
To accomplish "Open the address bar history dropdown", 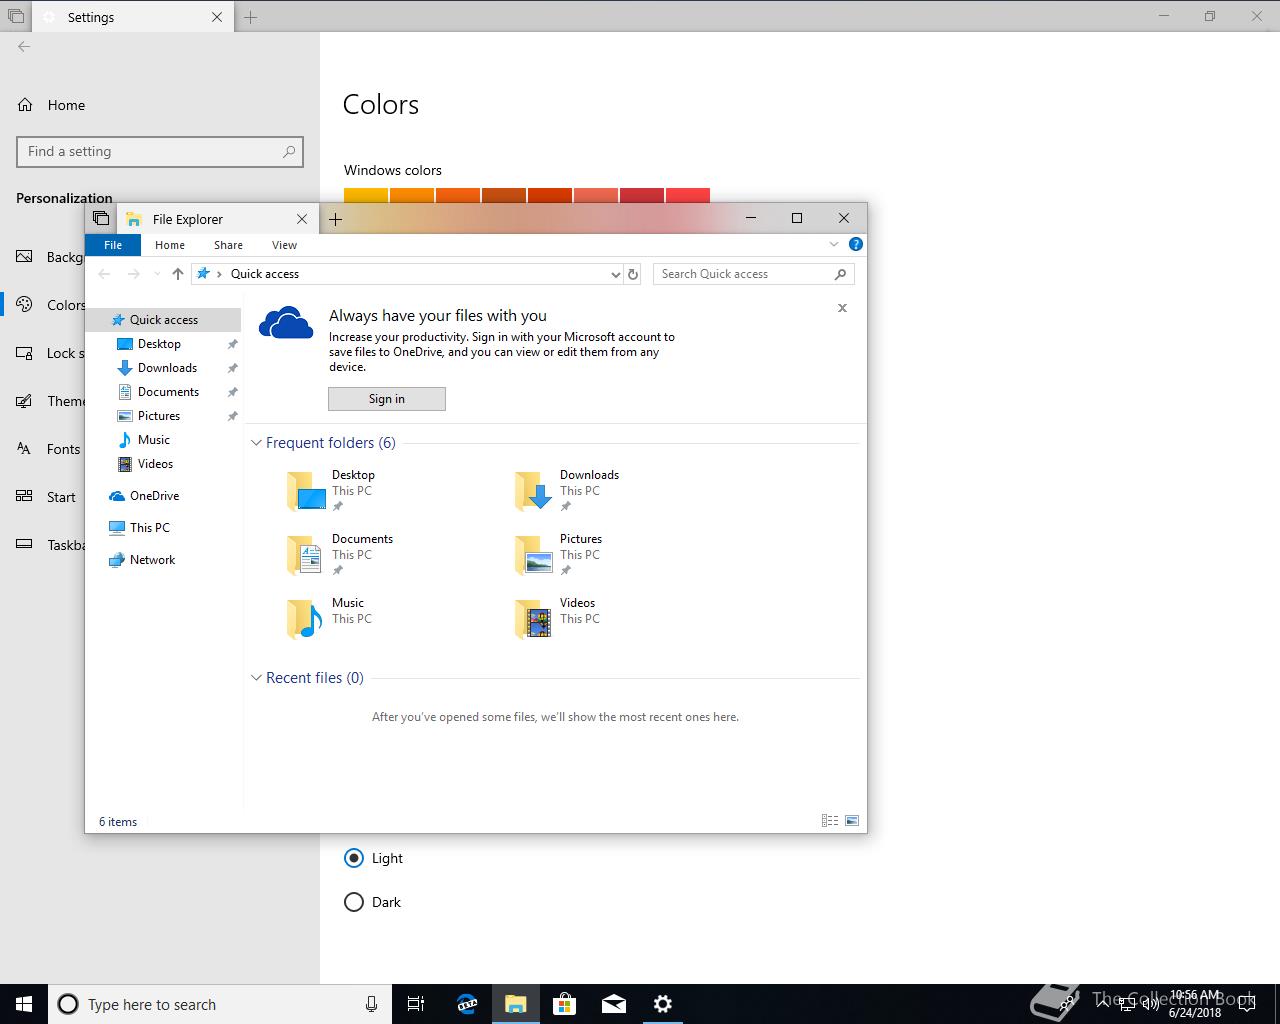I will (615, 274).
